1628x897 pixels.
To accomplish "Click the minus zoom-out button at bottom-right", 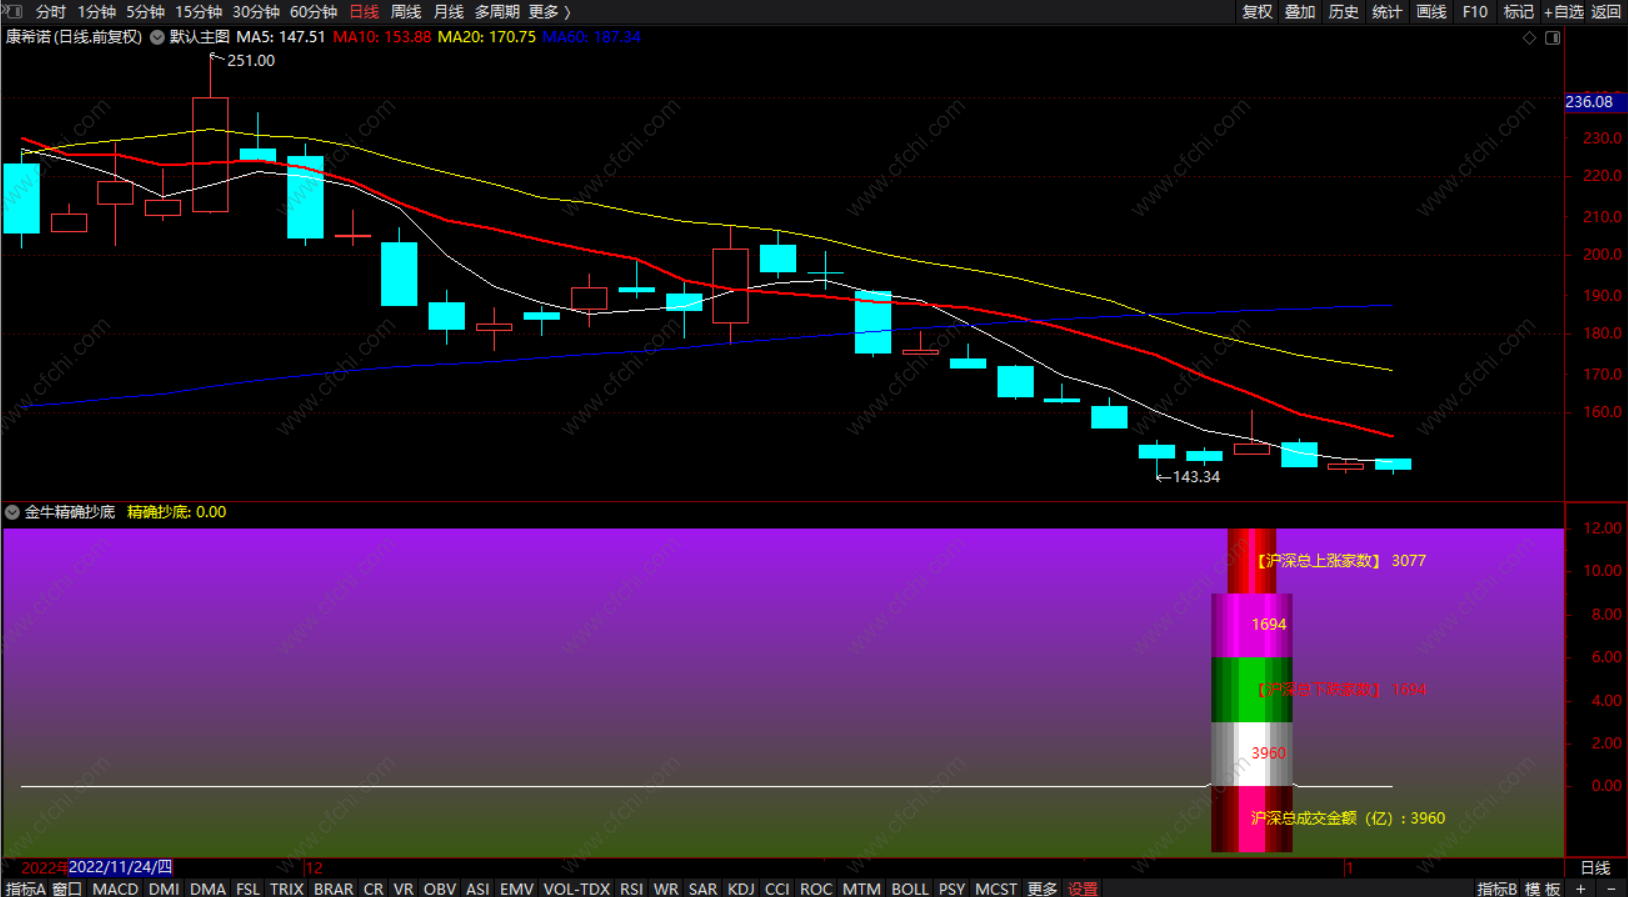I will (x=1611, y=888).
